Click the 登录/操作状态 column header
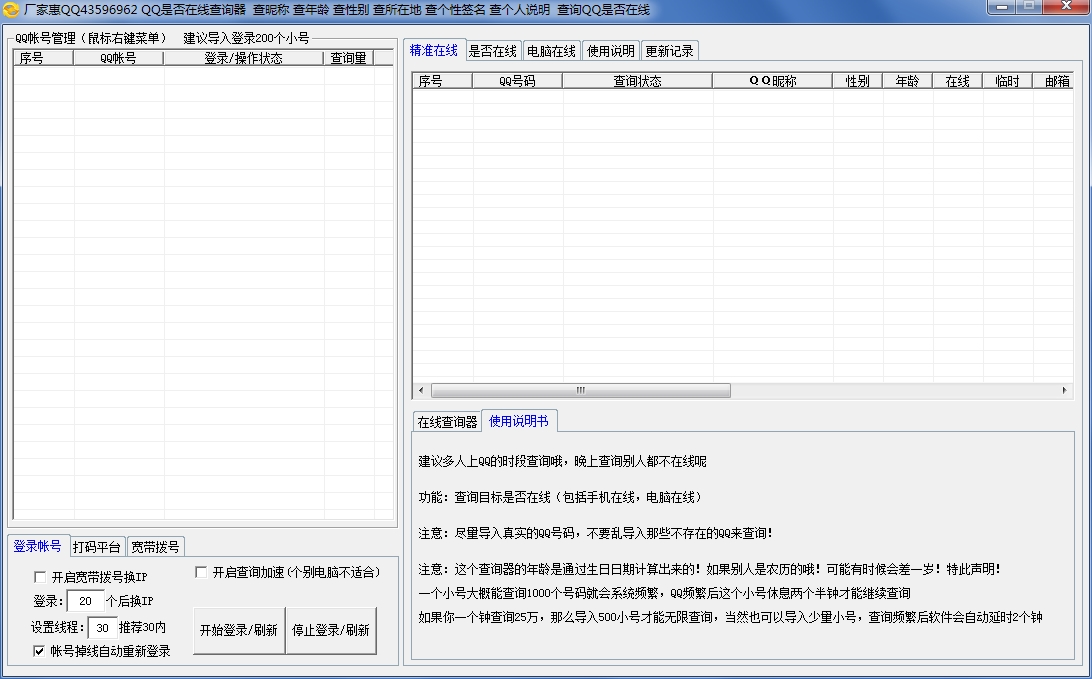Image resolution: width=1092 pixels, height=679 pixels. 243,58
